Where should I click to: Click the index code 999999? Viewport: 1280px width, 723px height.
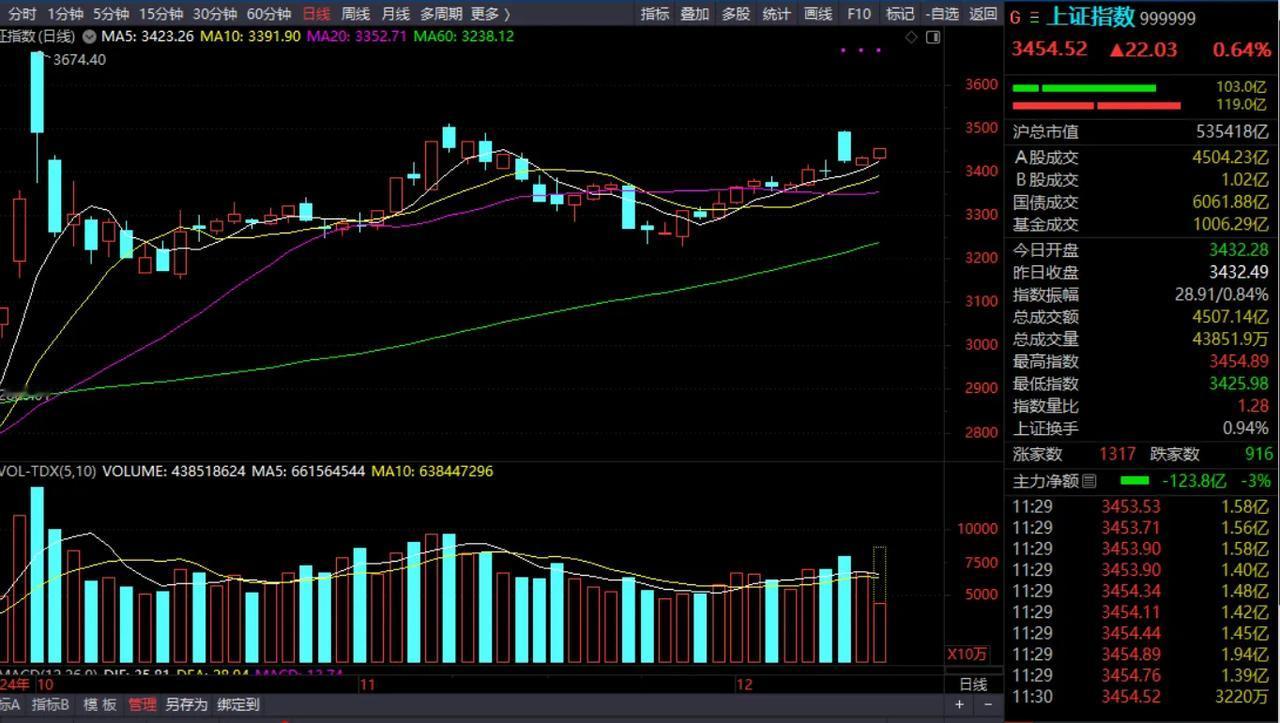[x=1167, y=18]
